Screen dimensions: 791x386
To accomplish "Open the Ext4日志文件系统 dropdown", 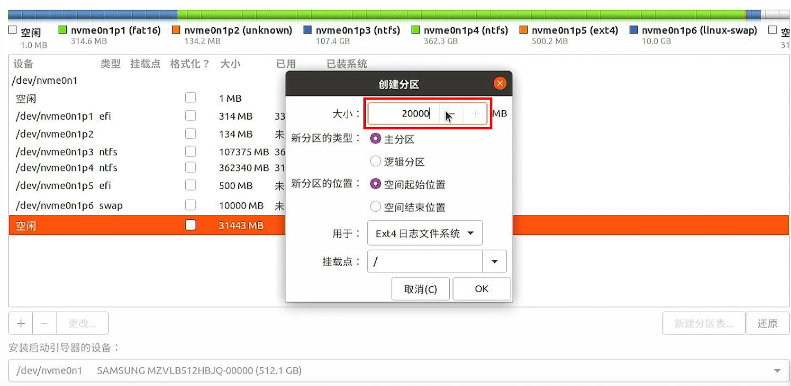I will point(425,234).
